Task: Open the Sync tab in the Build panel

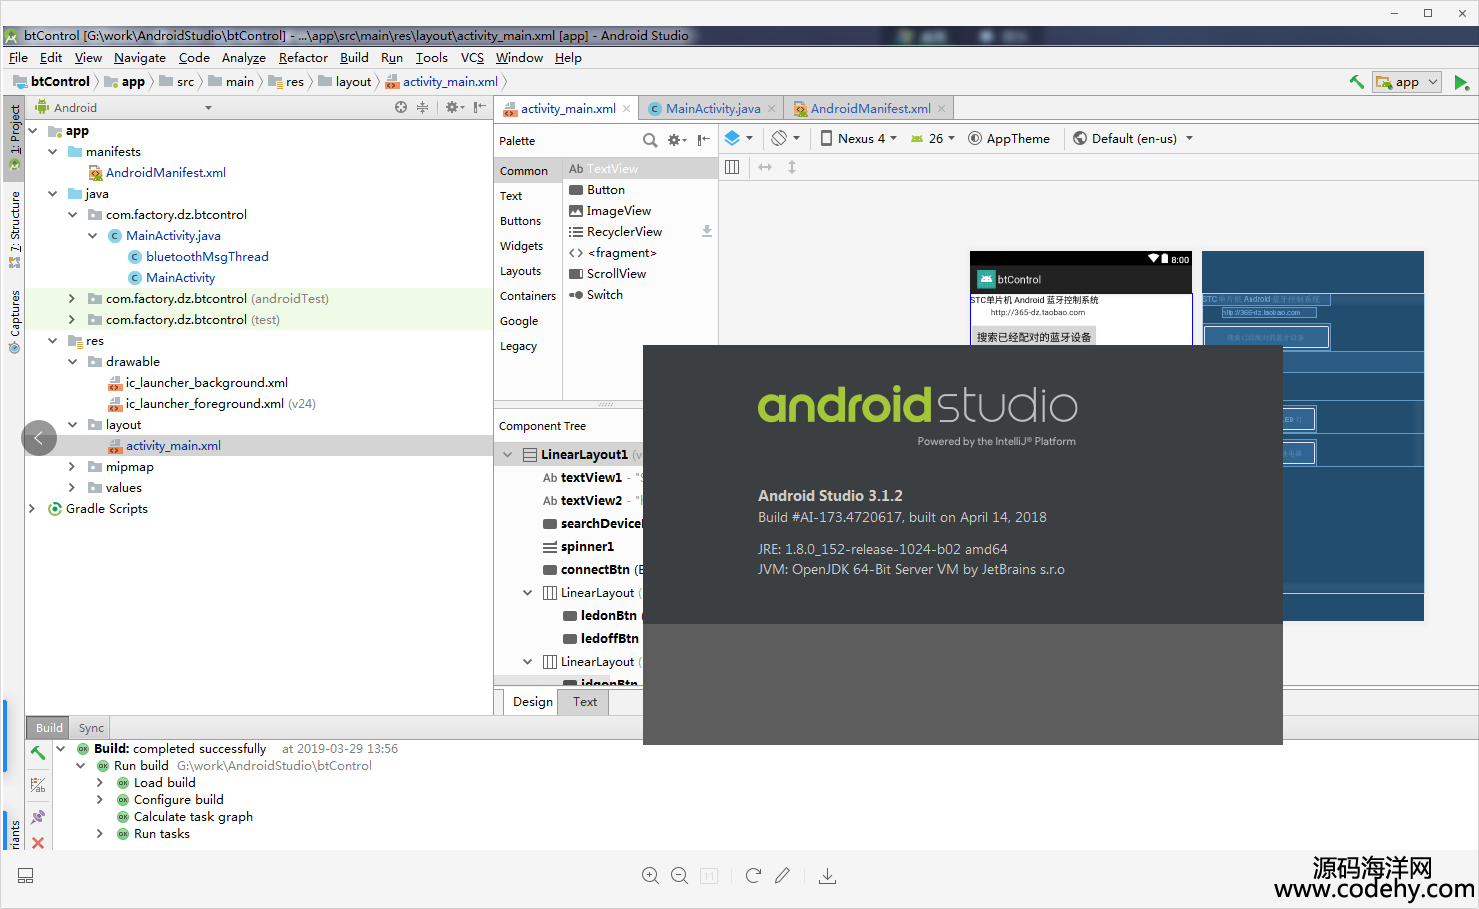Action: (91, 728)
